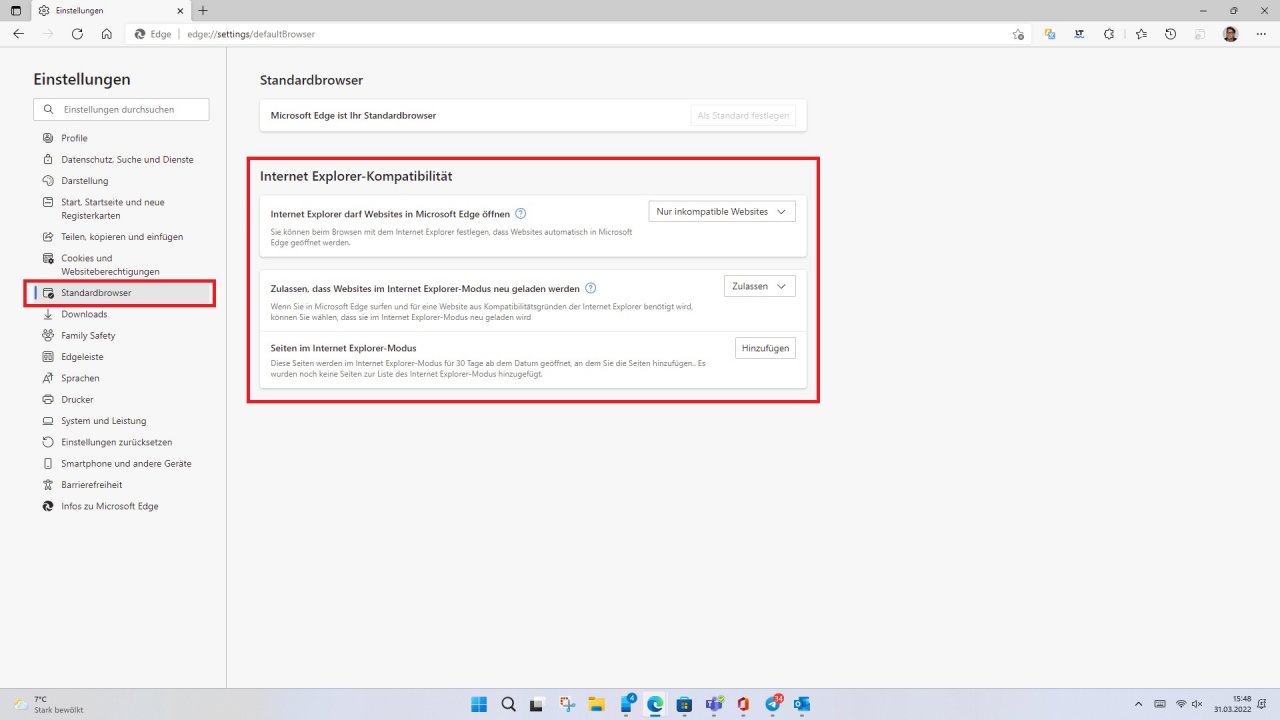Image resolution: width=1280 pixels, height=720 pixels.
Task: Open the Settings and more menu
Action: click(1260, 34)
